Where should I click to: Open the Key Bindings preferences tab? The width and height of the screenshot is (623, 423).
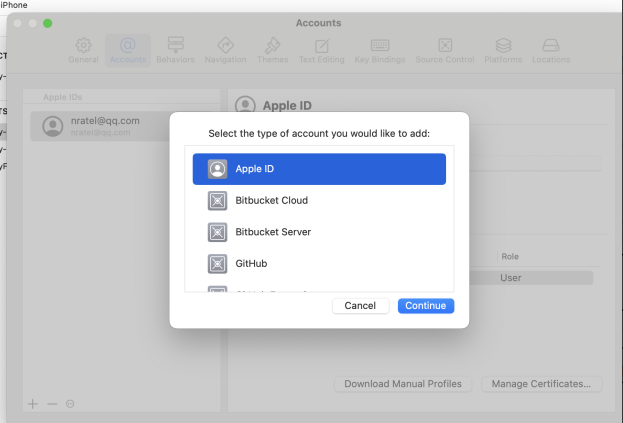[380, 50]
